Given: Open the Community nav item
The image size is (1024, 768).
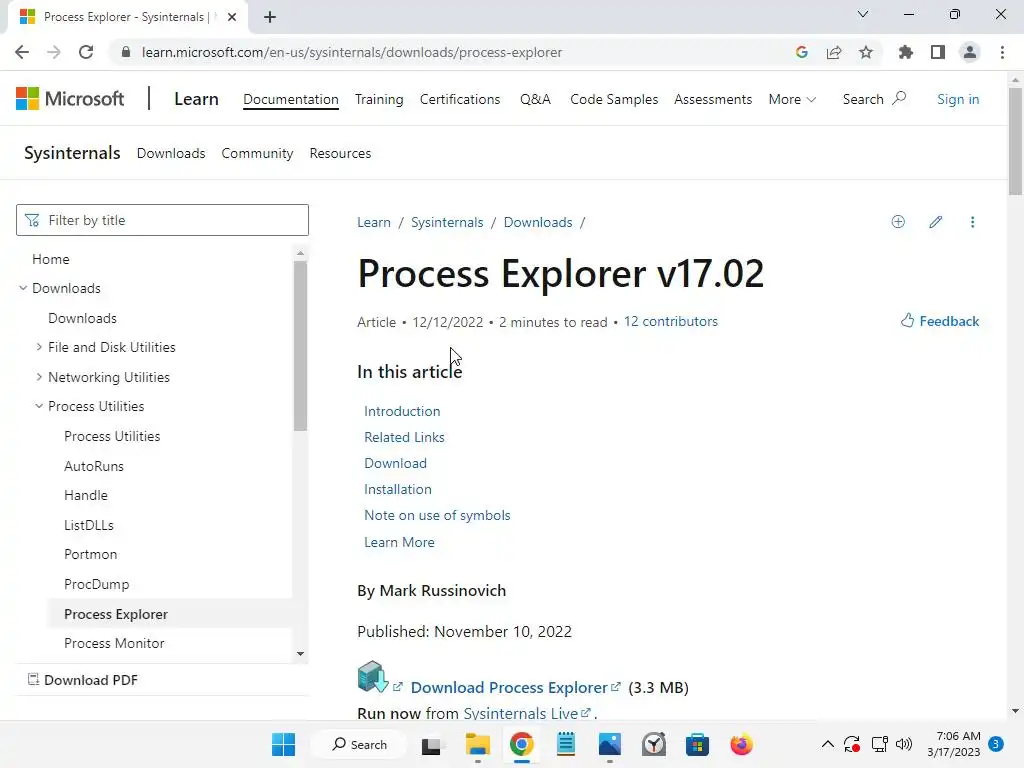Looking at the screenshot, I should (x=257, y=153).
